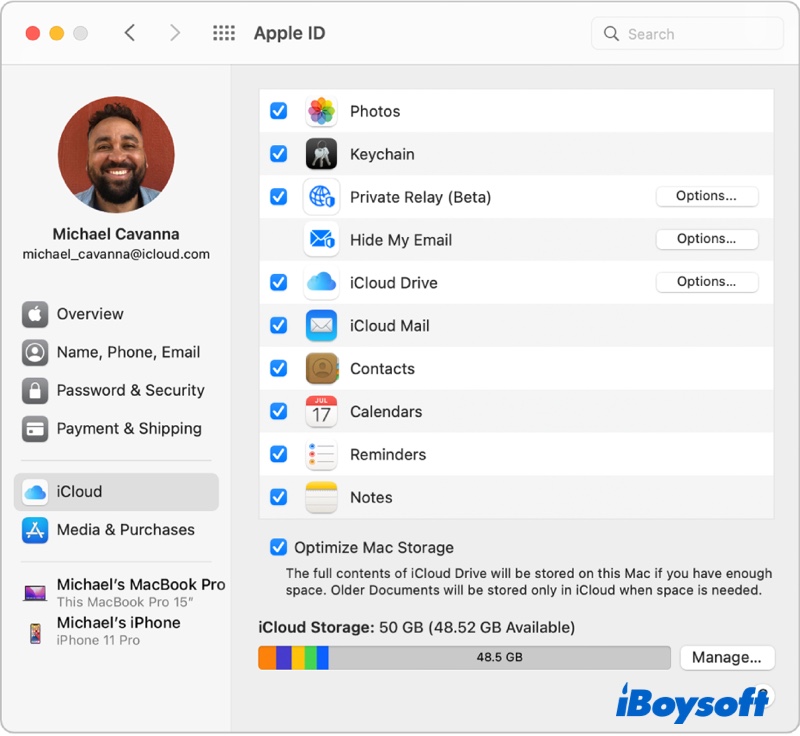Screen dimensions: 800x736
Task: Click the Michael Cavanna name text
Action: 116,234
